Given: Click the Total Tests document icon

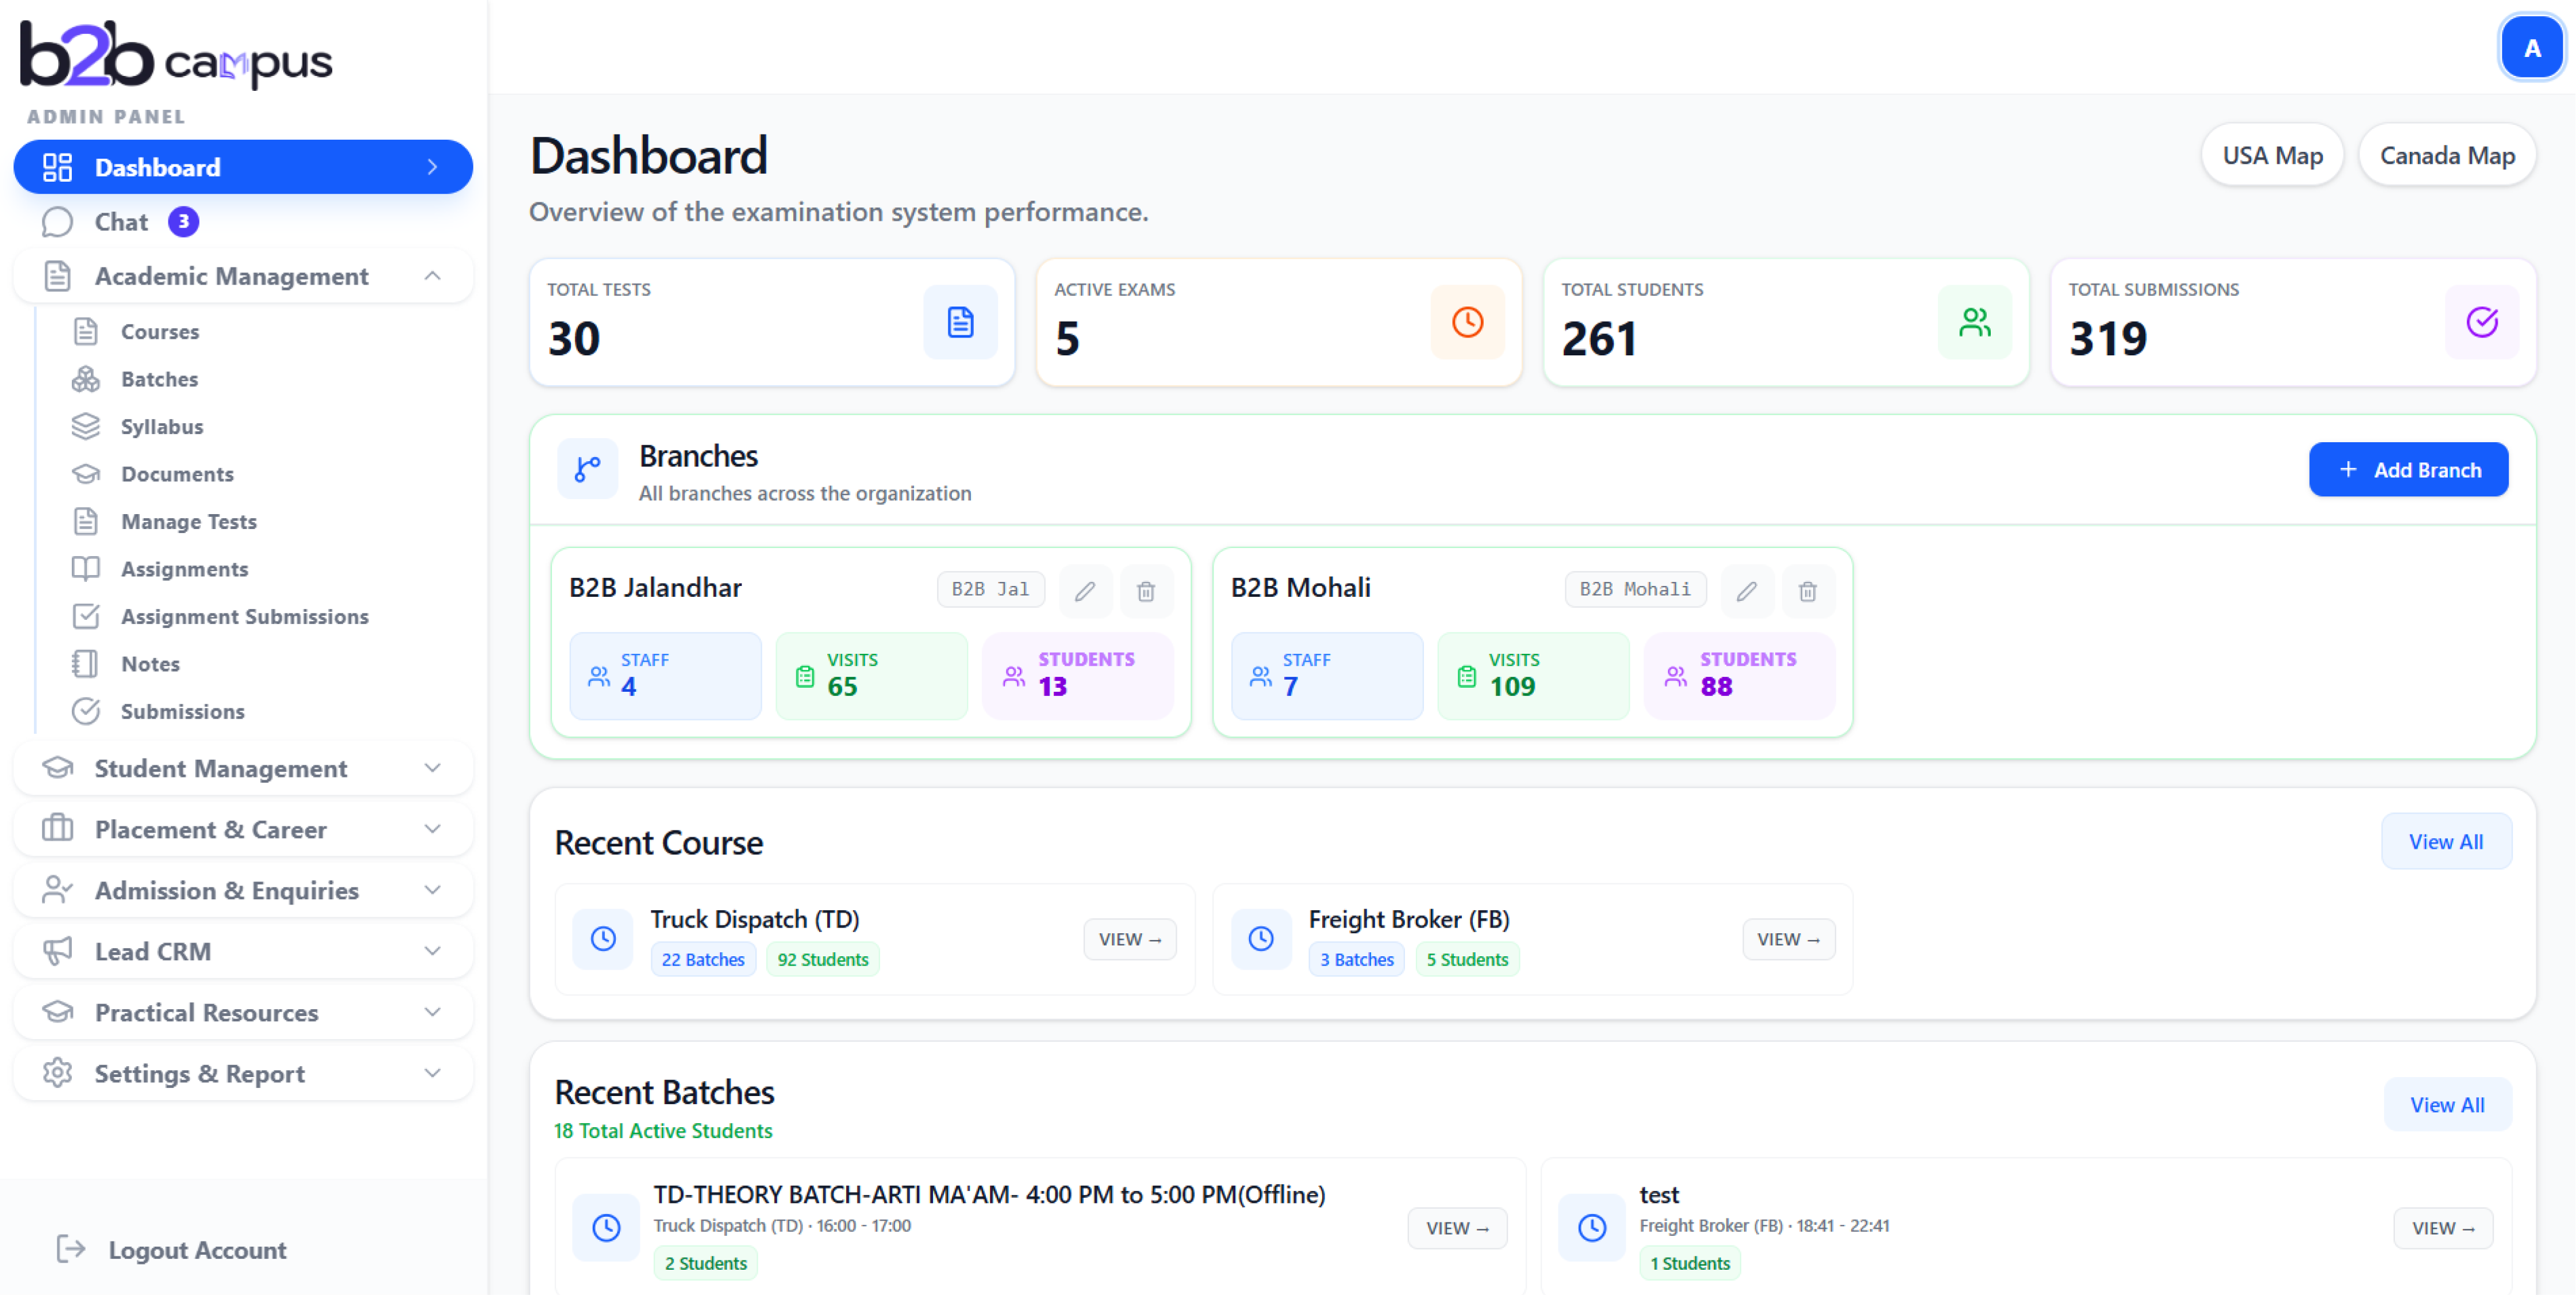Looking at the screenshot, I should pos(959,322).
